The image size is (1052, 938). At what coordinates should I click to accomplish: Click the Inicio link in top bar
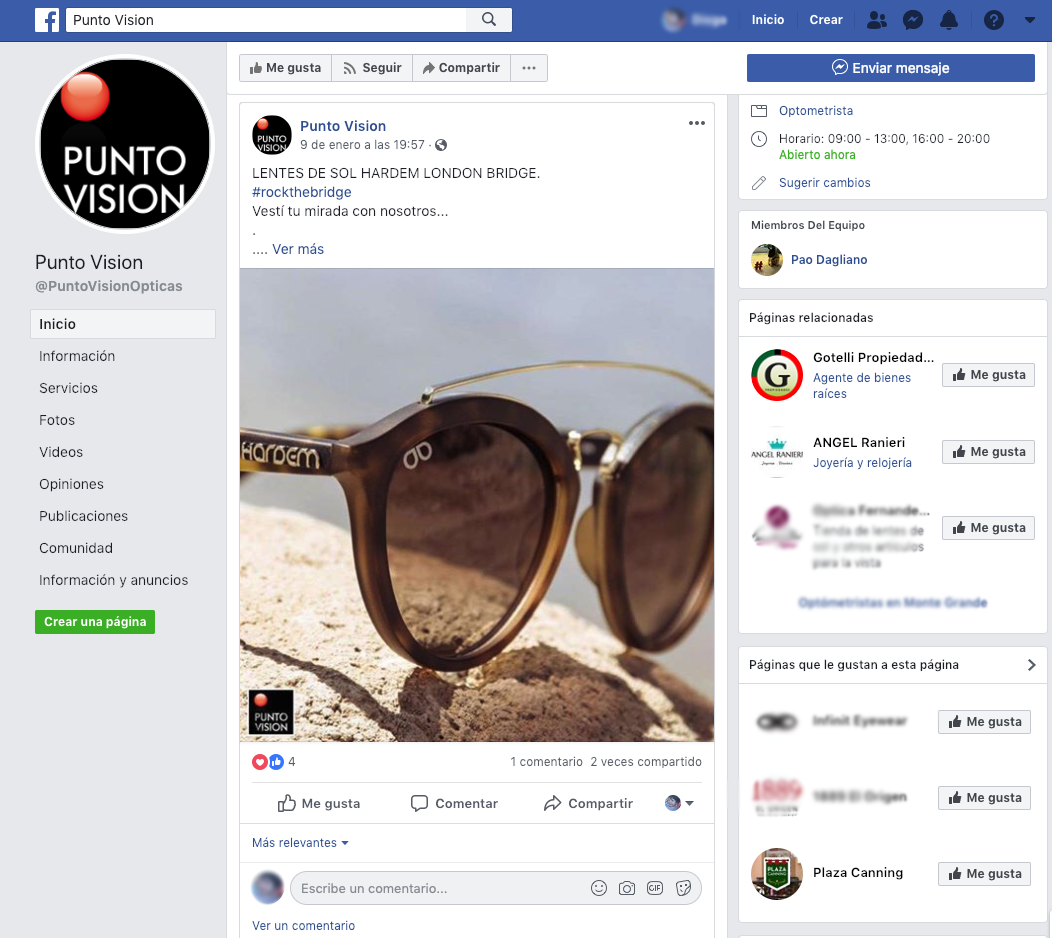[768, 20]
